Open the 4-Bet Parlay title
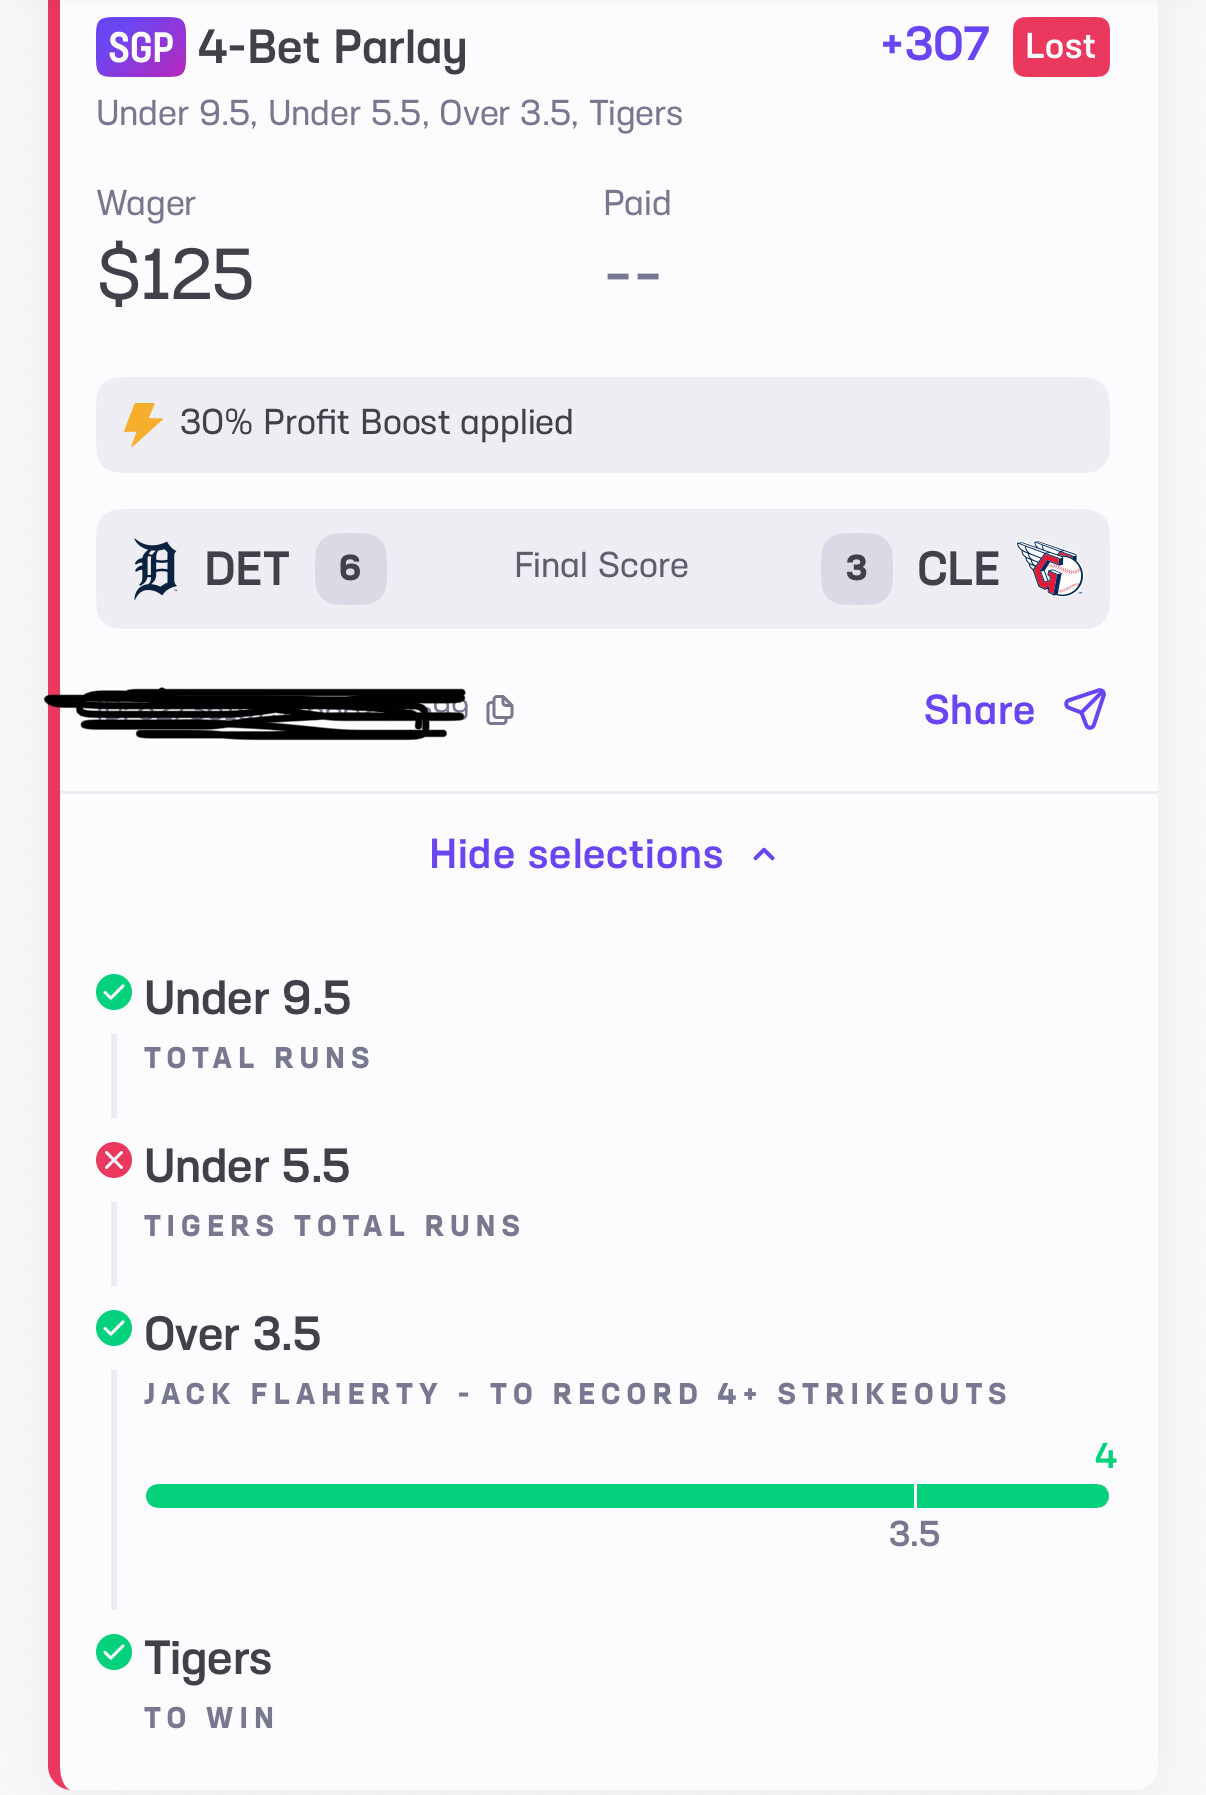The image size is (1206, 1795). pyautogui.click(x=332, y=47)
